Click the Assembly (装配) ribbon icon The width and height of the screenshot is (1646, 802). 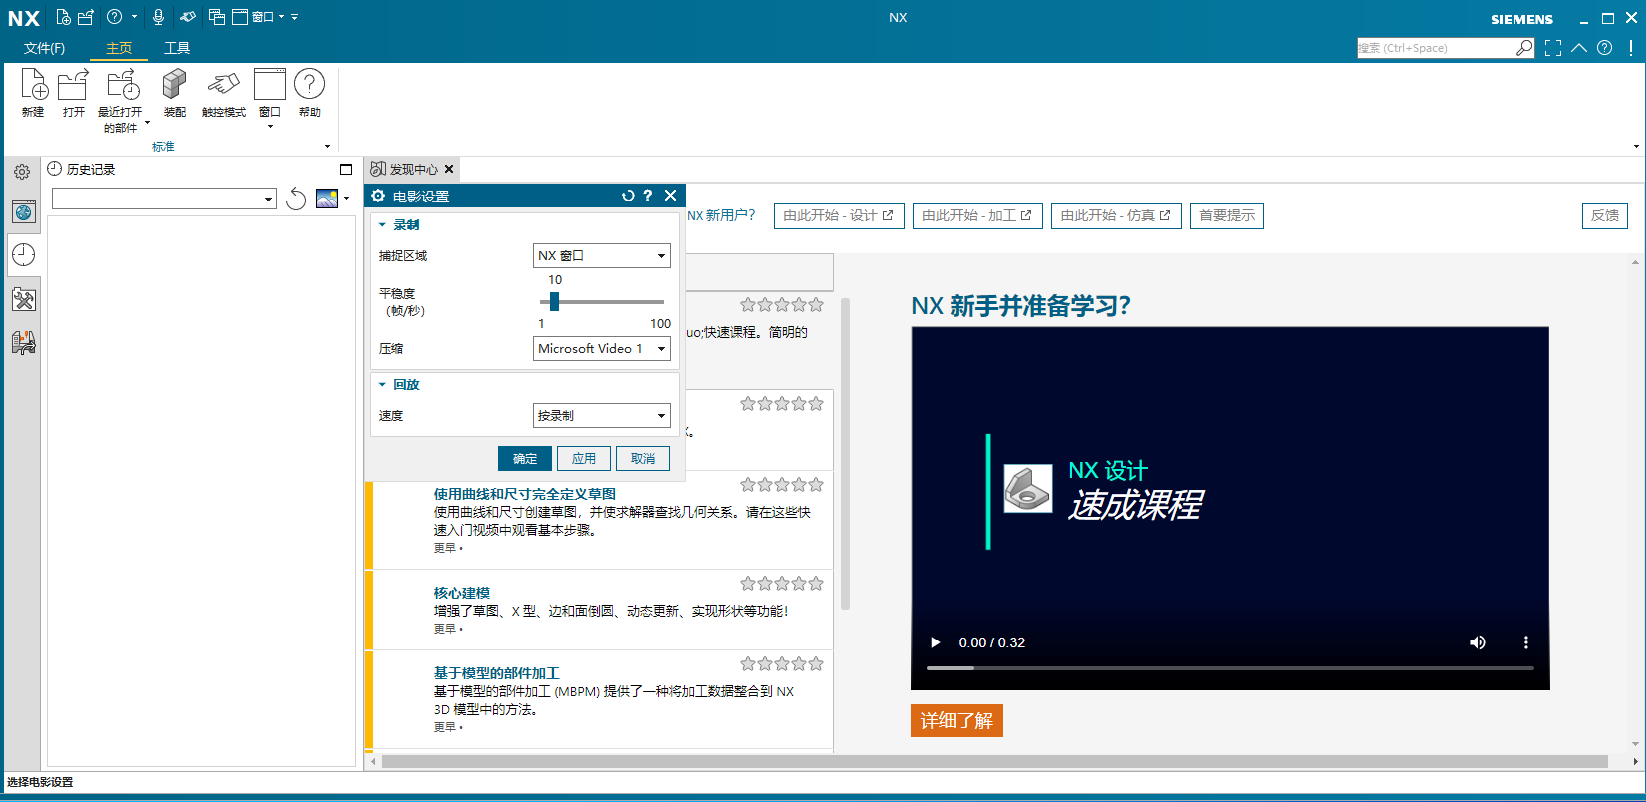point(175,93)
